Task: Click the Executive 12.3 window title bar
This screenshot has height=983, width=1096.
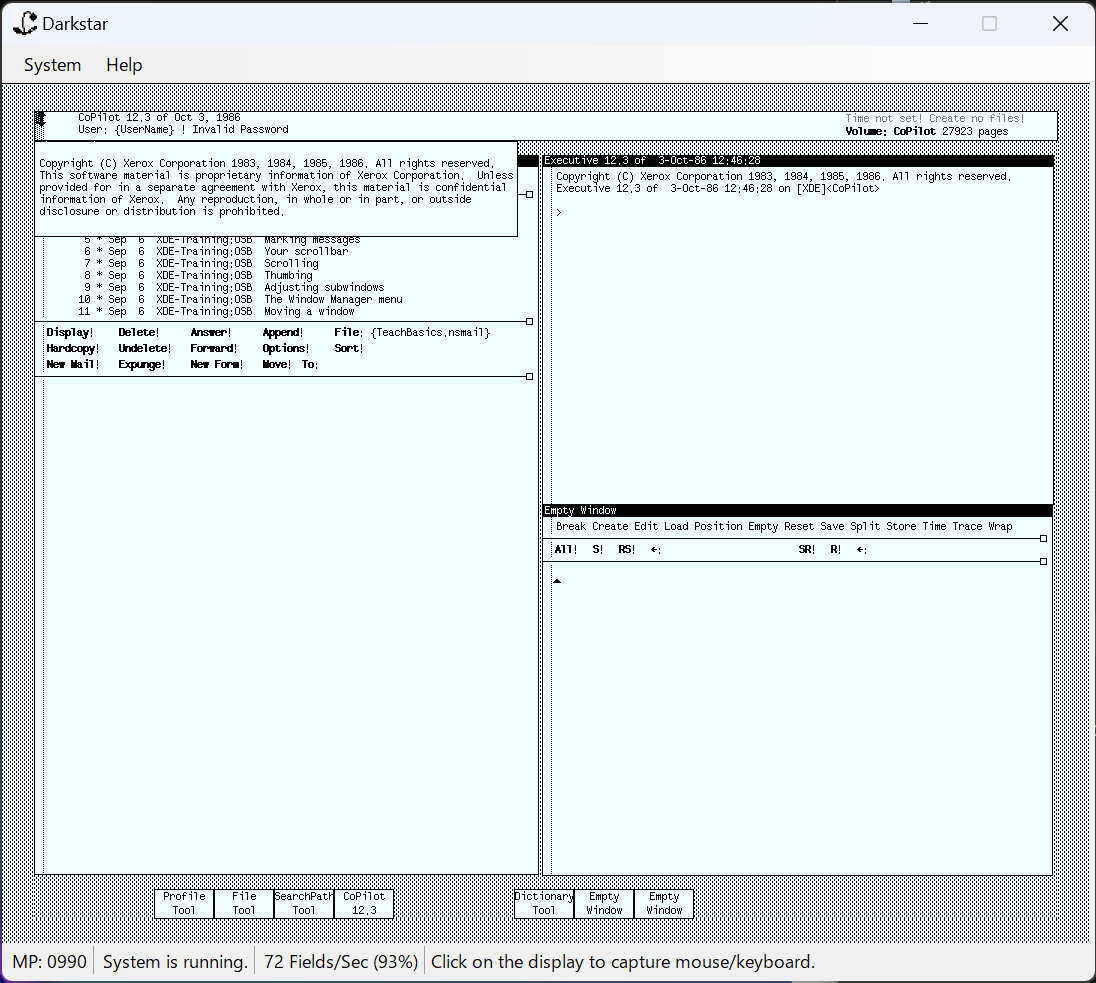Action: (798, 161)
